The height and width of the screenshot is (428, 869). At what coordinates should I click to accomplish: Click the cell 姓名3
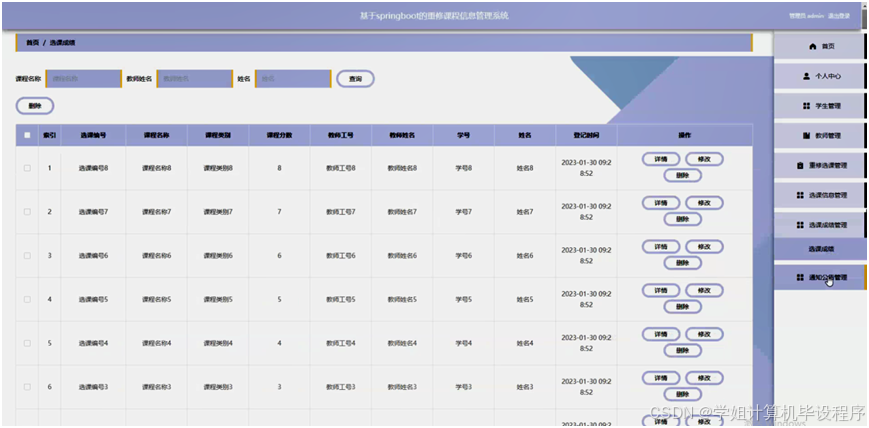pyautogui.click(x=525, y=387)
